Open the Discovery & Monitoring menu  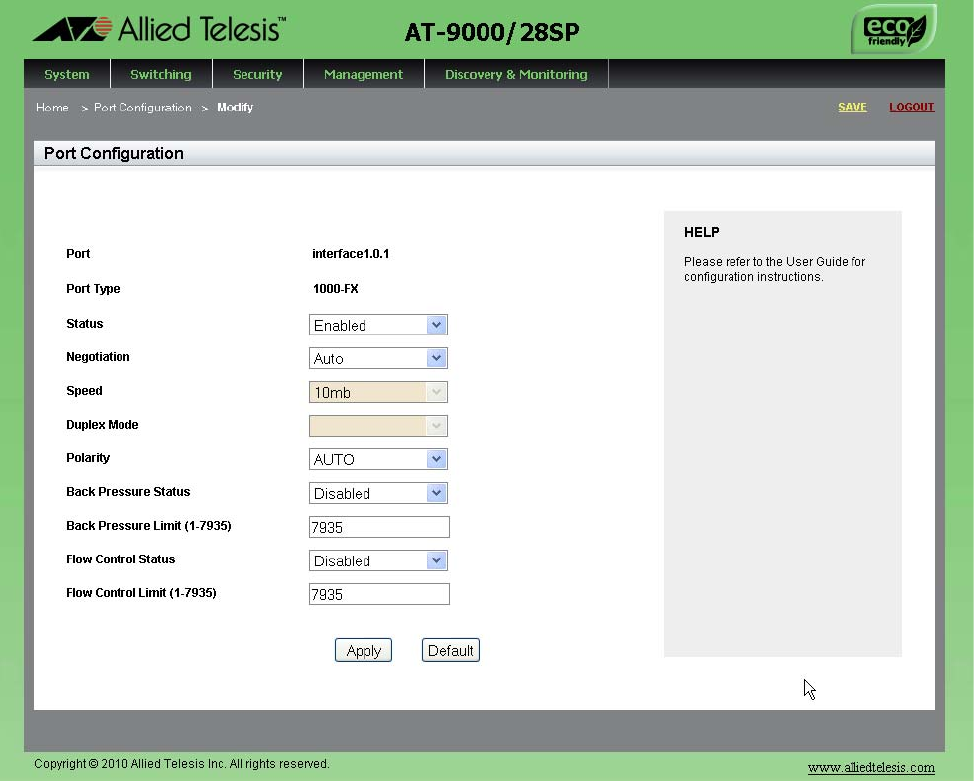[x=516, y=74]
